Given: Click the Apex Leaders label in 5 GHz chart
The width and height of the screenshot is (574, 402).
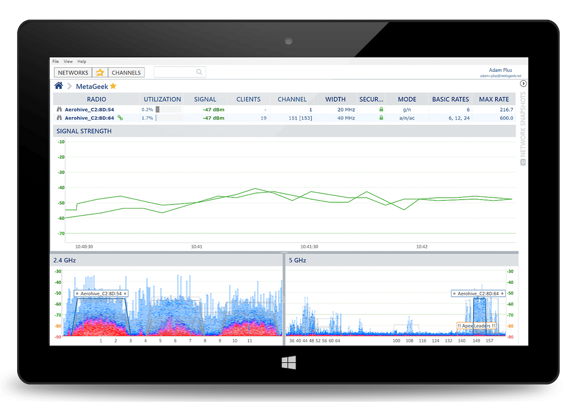Looking at the screenshot, I should [476, 325].
